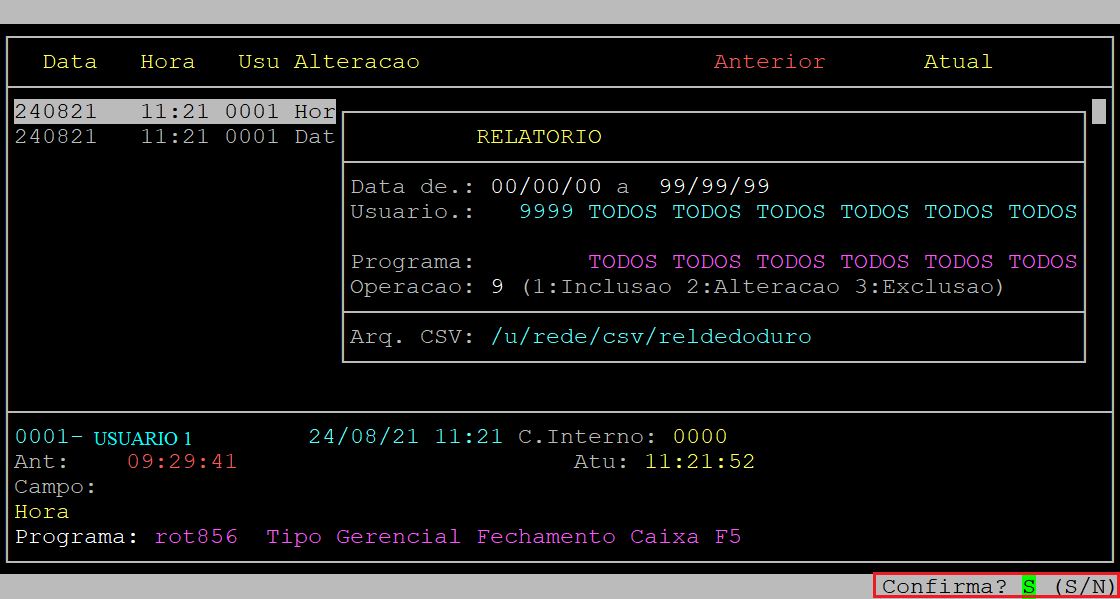
Task: Click the Hora column header
Action: (x=168, y=62)
